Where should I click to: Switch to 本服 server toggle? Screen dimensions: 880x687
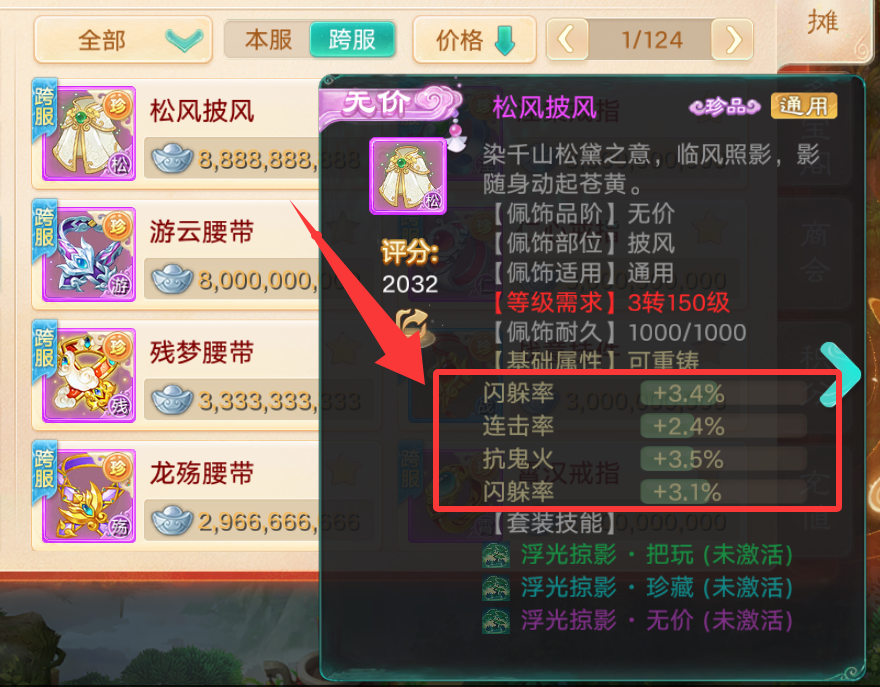click(268, 40)
